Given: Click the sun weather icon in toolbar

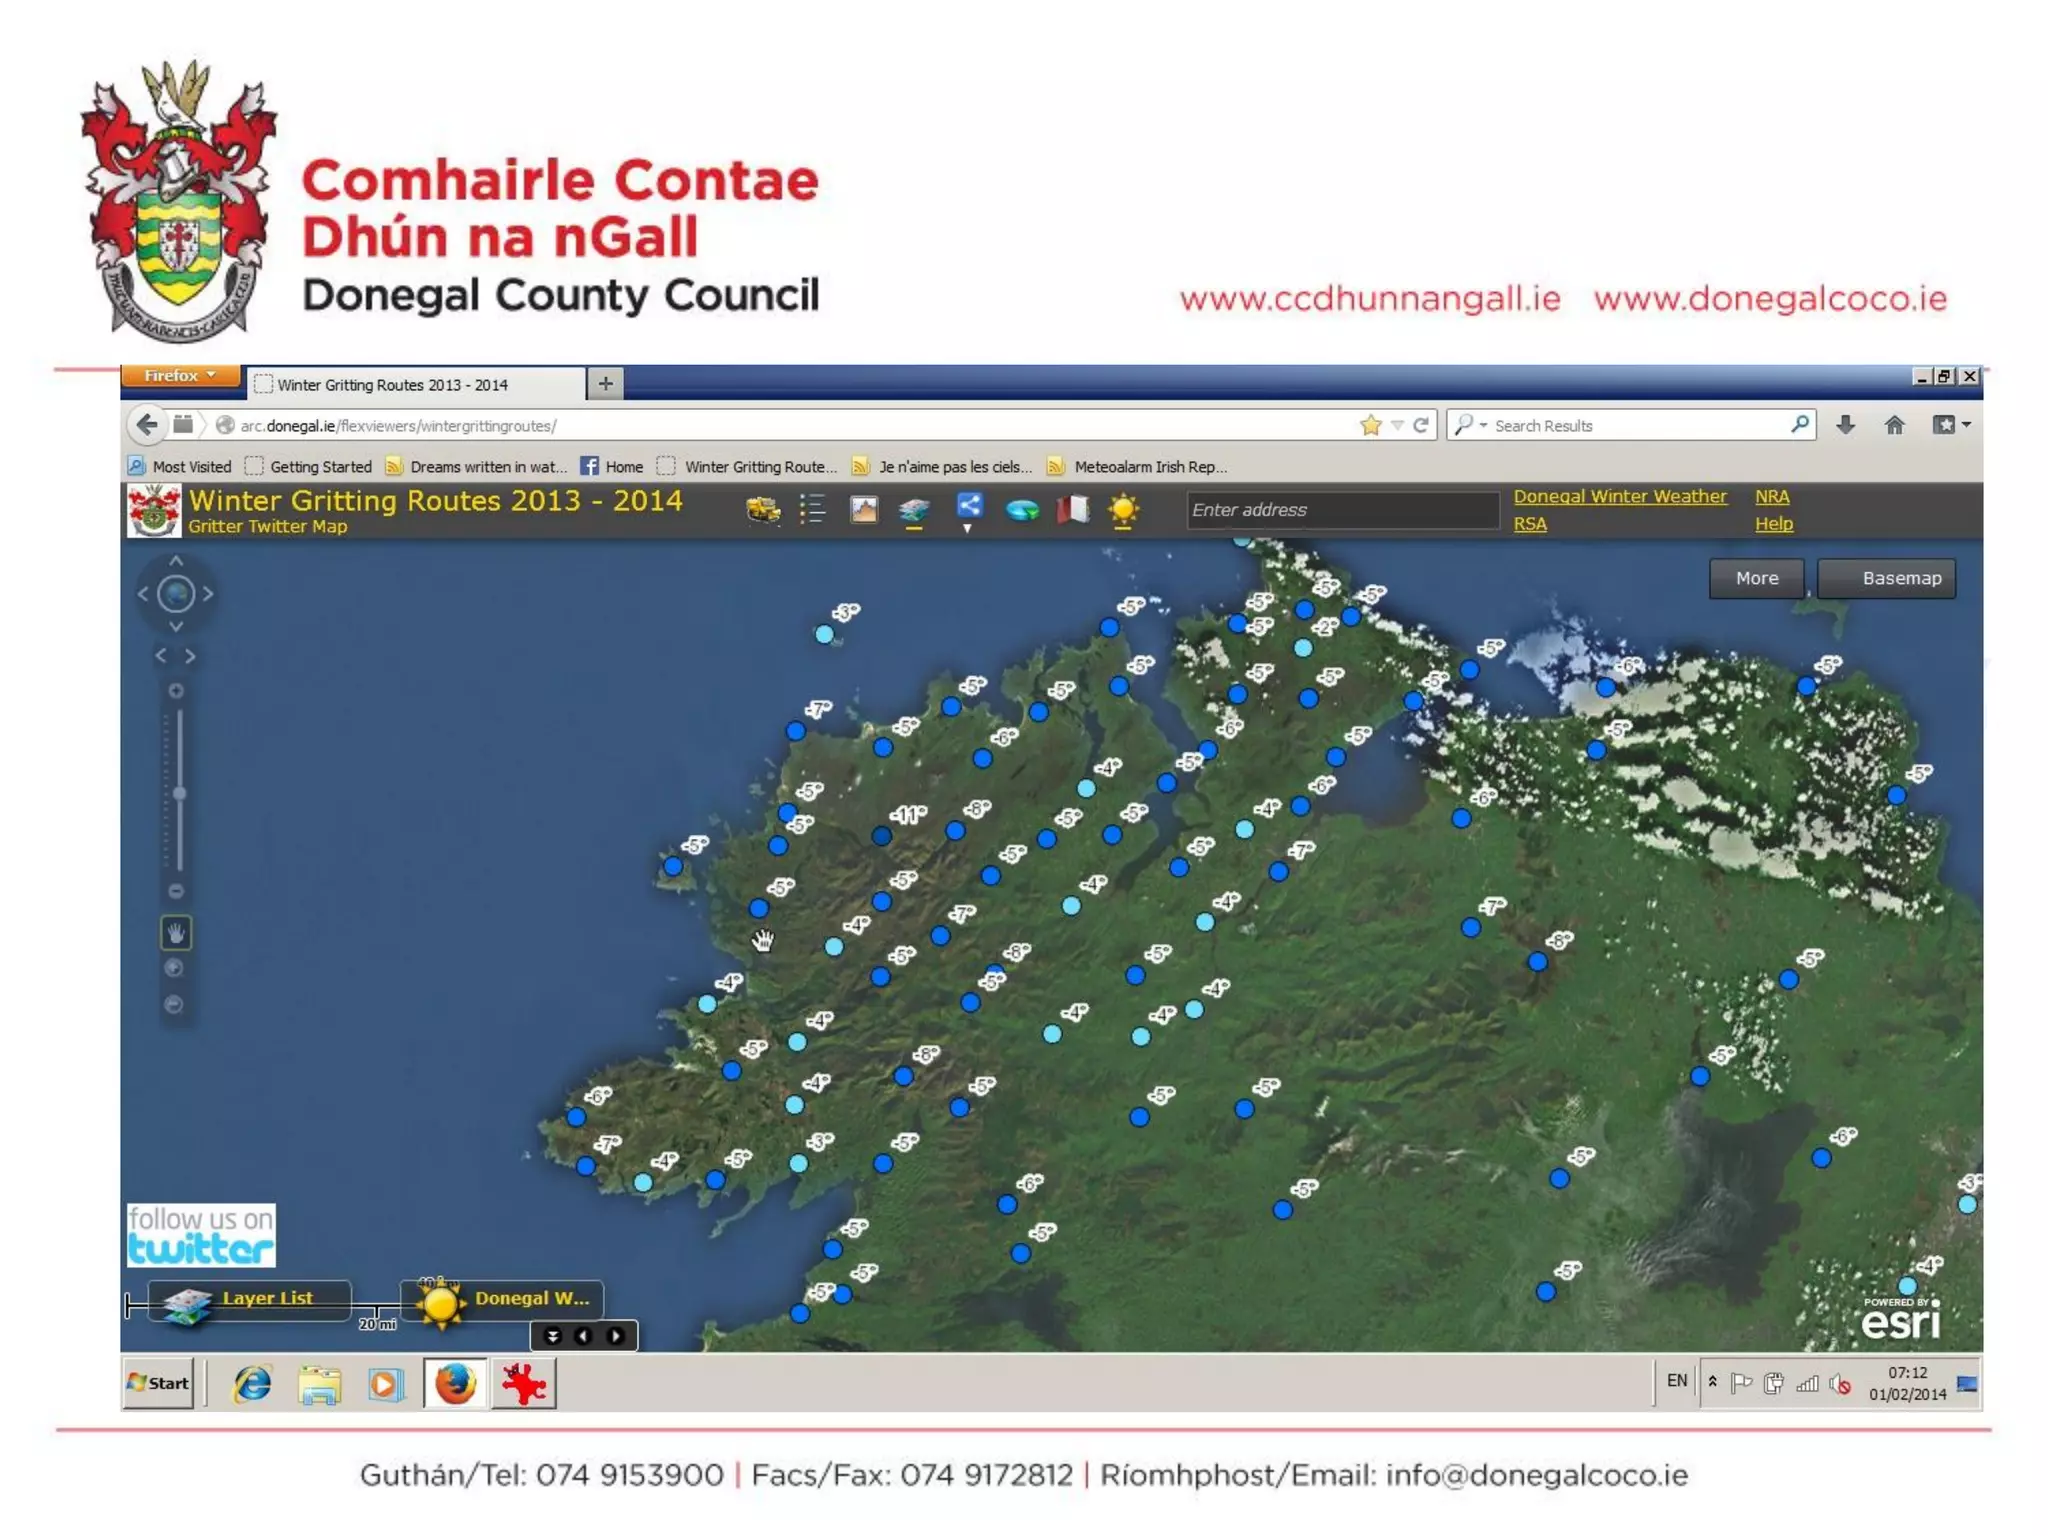Looking at the screenshot, I should click(1123, 510).
